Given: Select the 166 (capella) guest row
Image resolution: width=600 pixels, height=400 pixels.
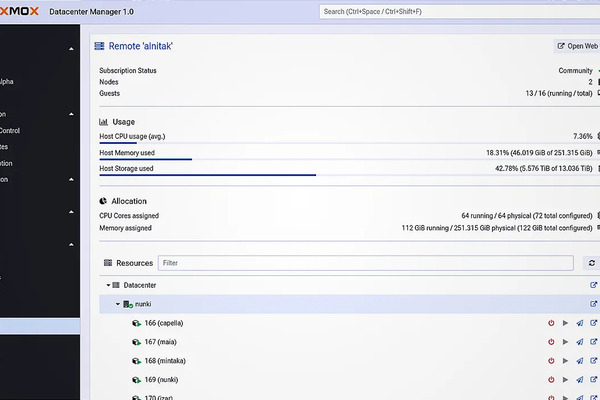Looking at the screenshot, I should 349,323.
